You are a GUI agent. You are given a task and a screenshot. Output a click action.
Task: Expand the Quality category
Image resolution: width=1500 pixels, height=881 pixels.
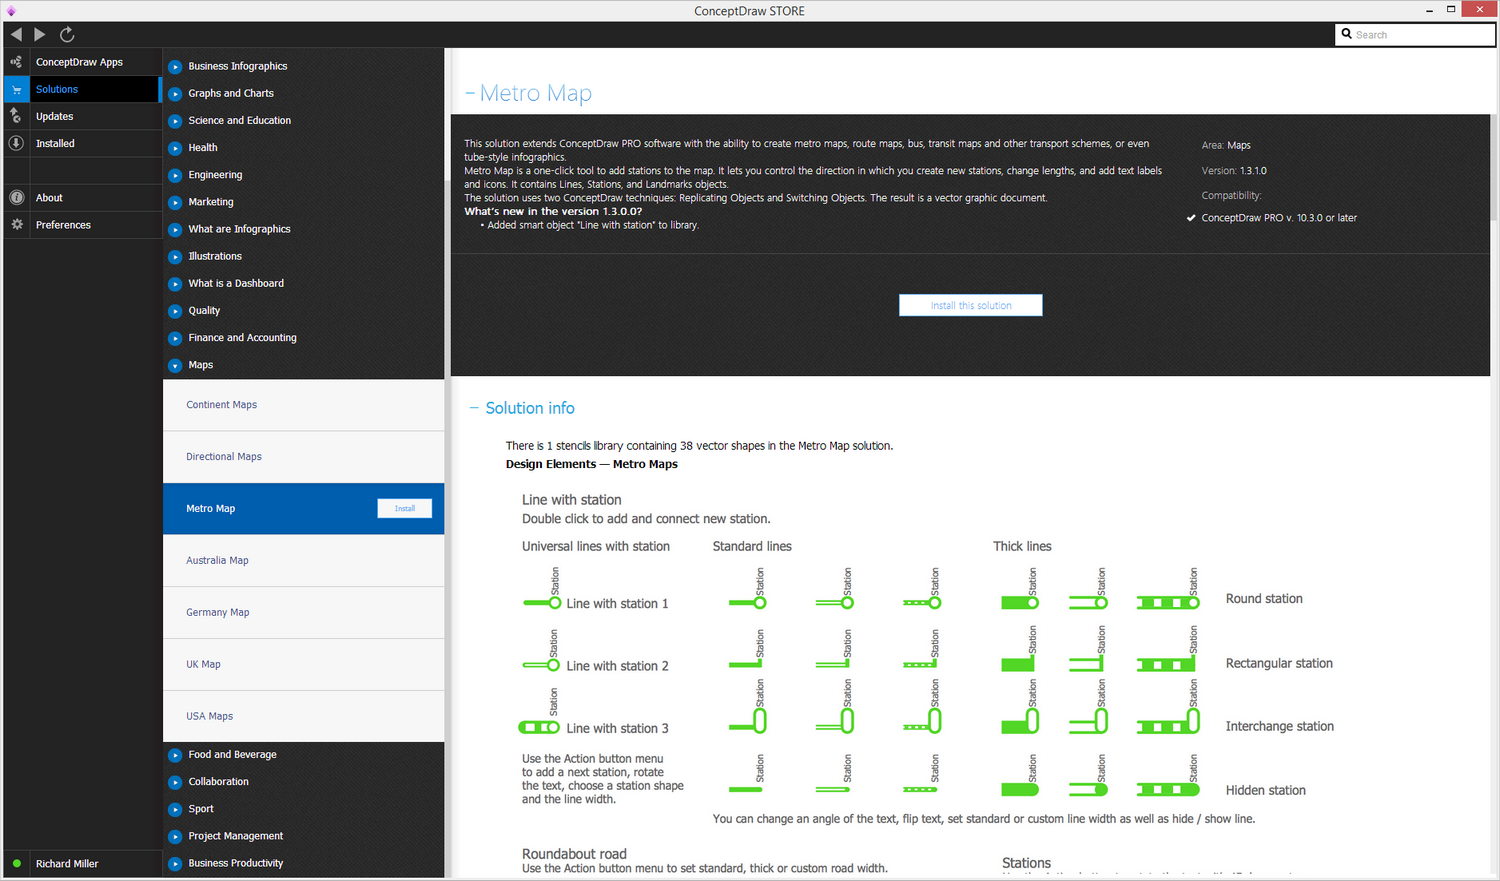(175, 311)
